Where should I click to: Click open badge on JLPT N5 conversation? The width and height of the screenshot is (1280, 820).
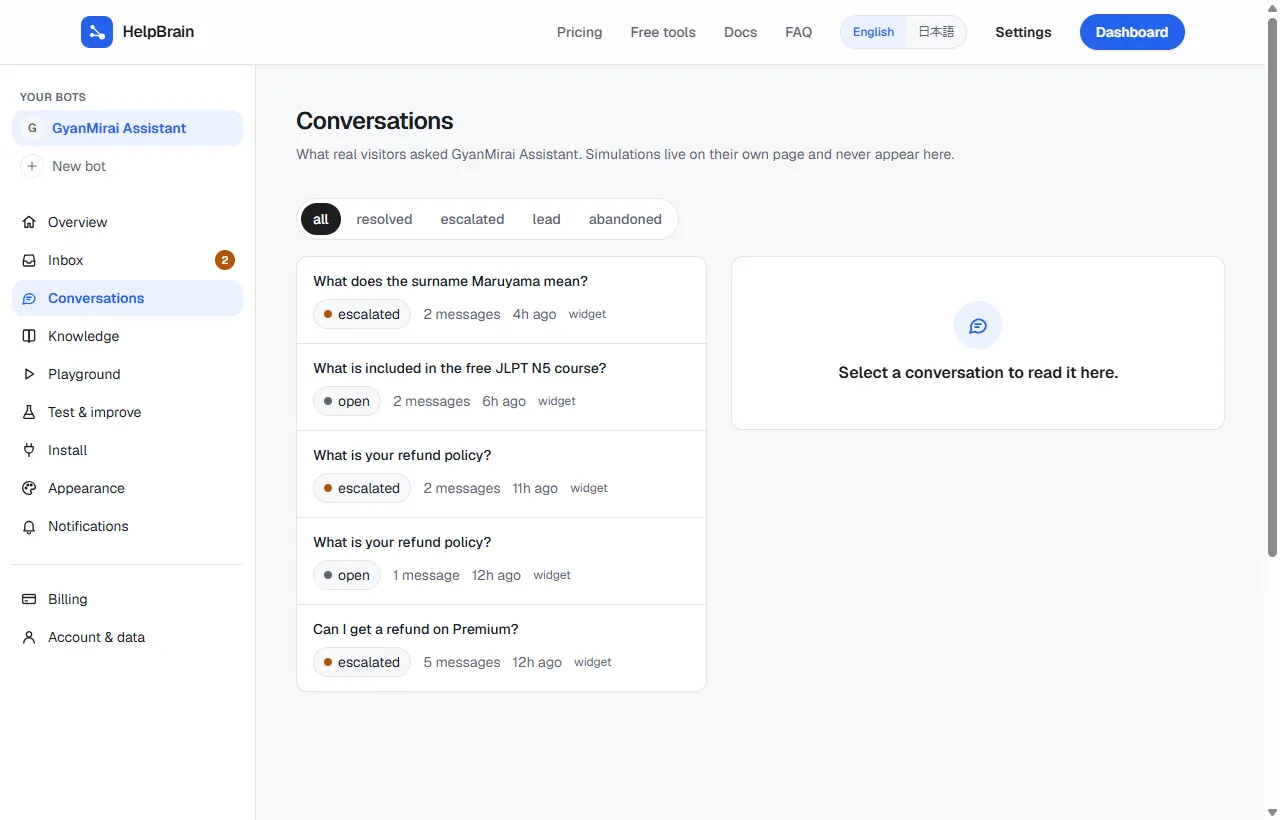click(347, 401)
